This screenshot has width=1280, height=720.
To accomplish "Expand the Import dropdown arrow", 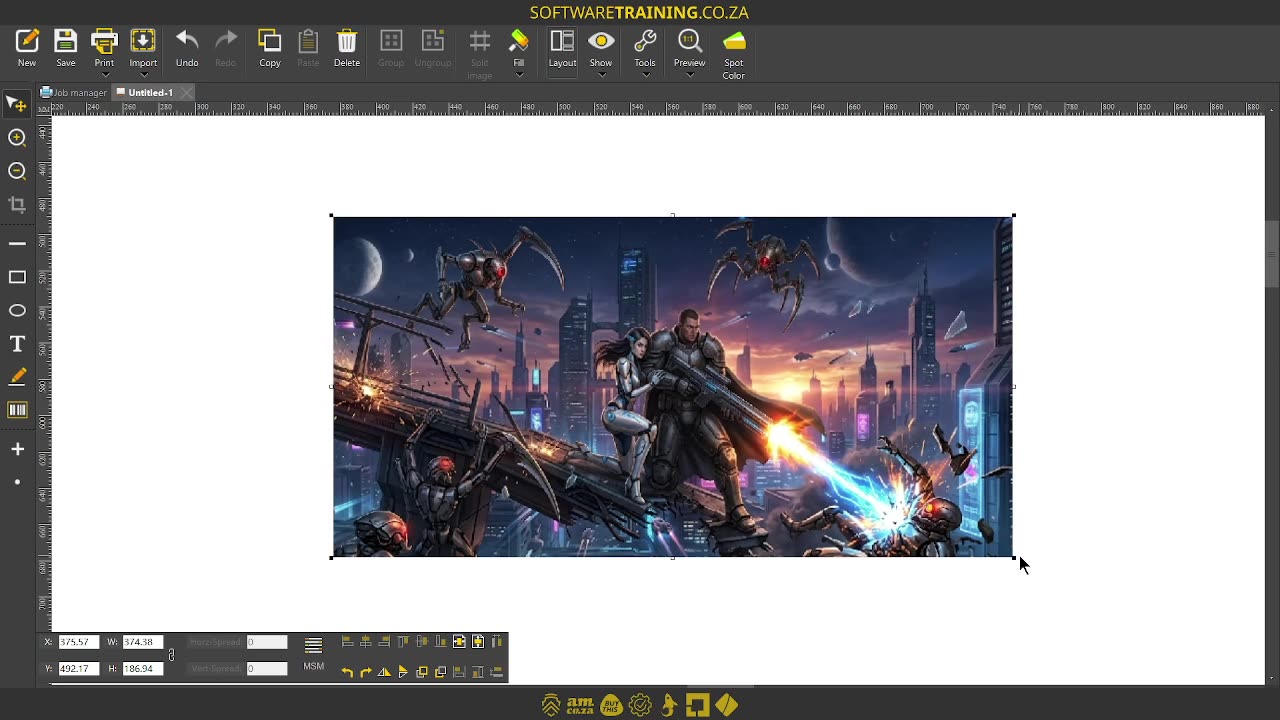I will click(143, 75).
